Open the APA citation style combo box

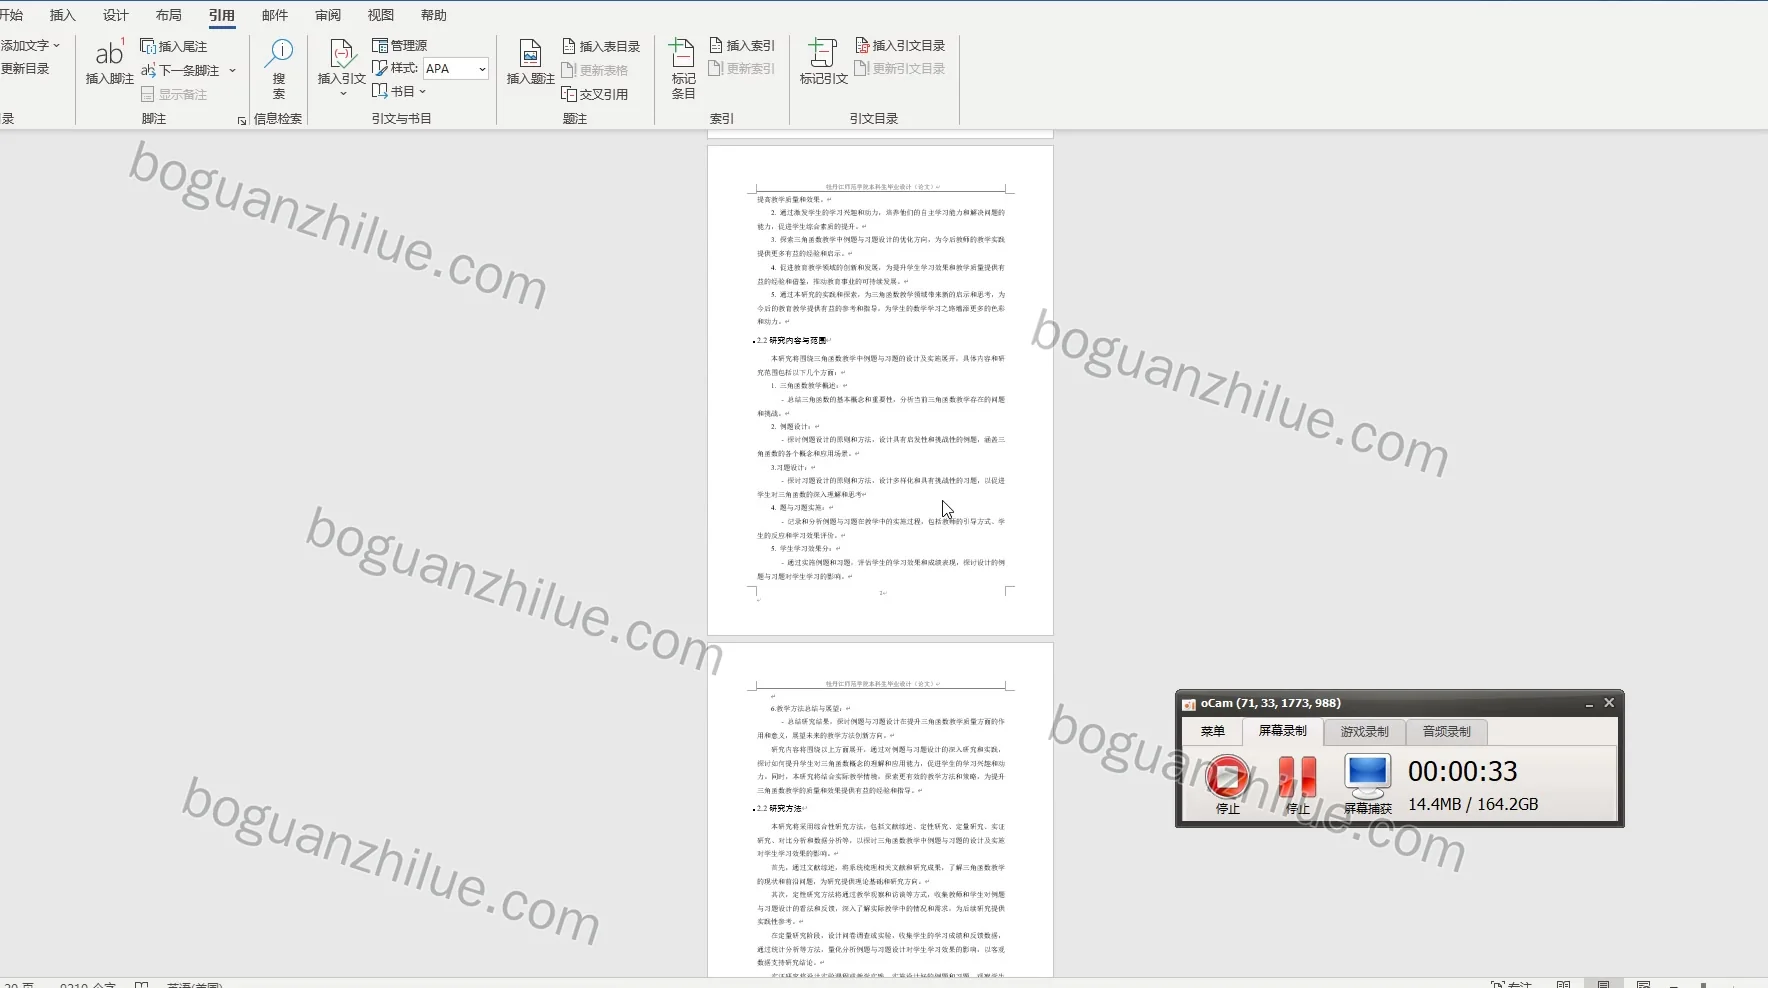(x=456, y=68)
